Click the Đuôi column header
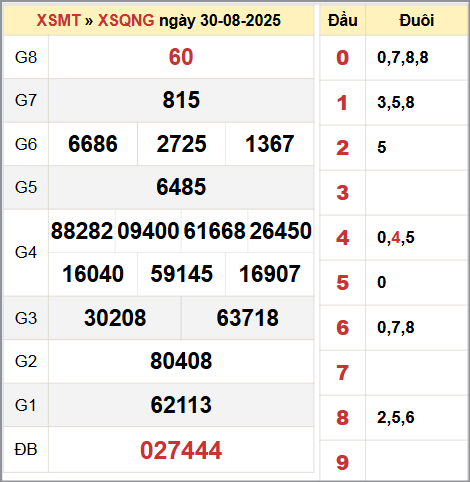Image resolution: width=470 pixels, height=482 pixels. (x=417, y=20)
